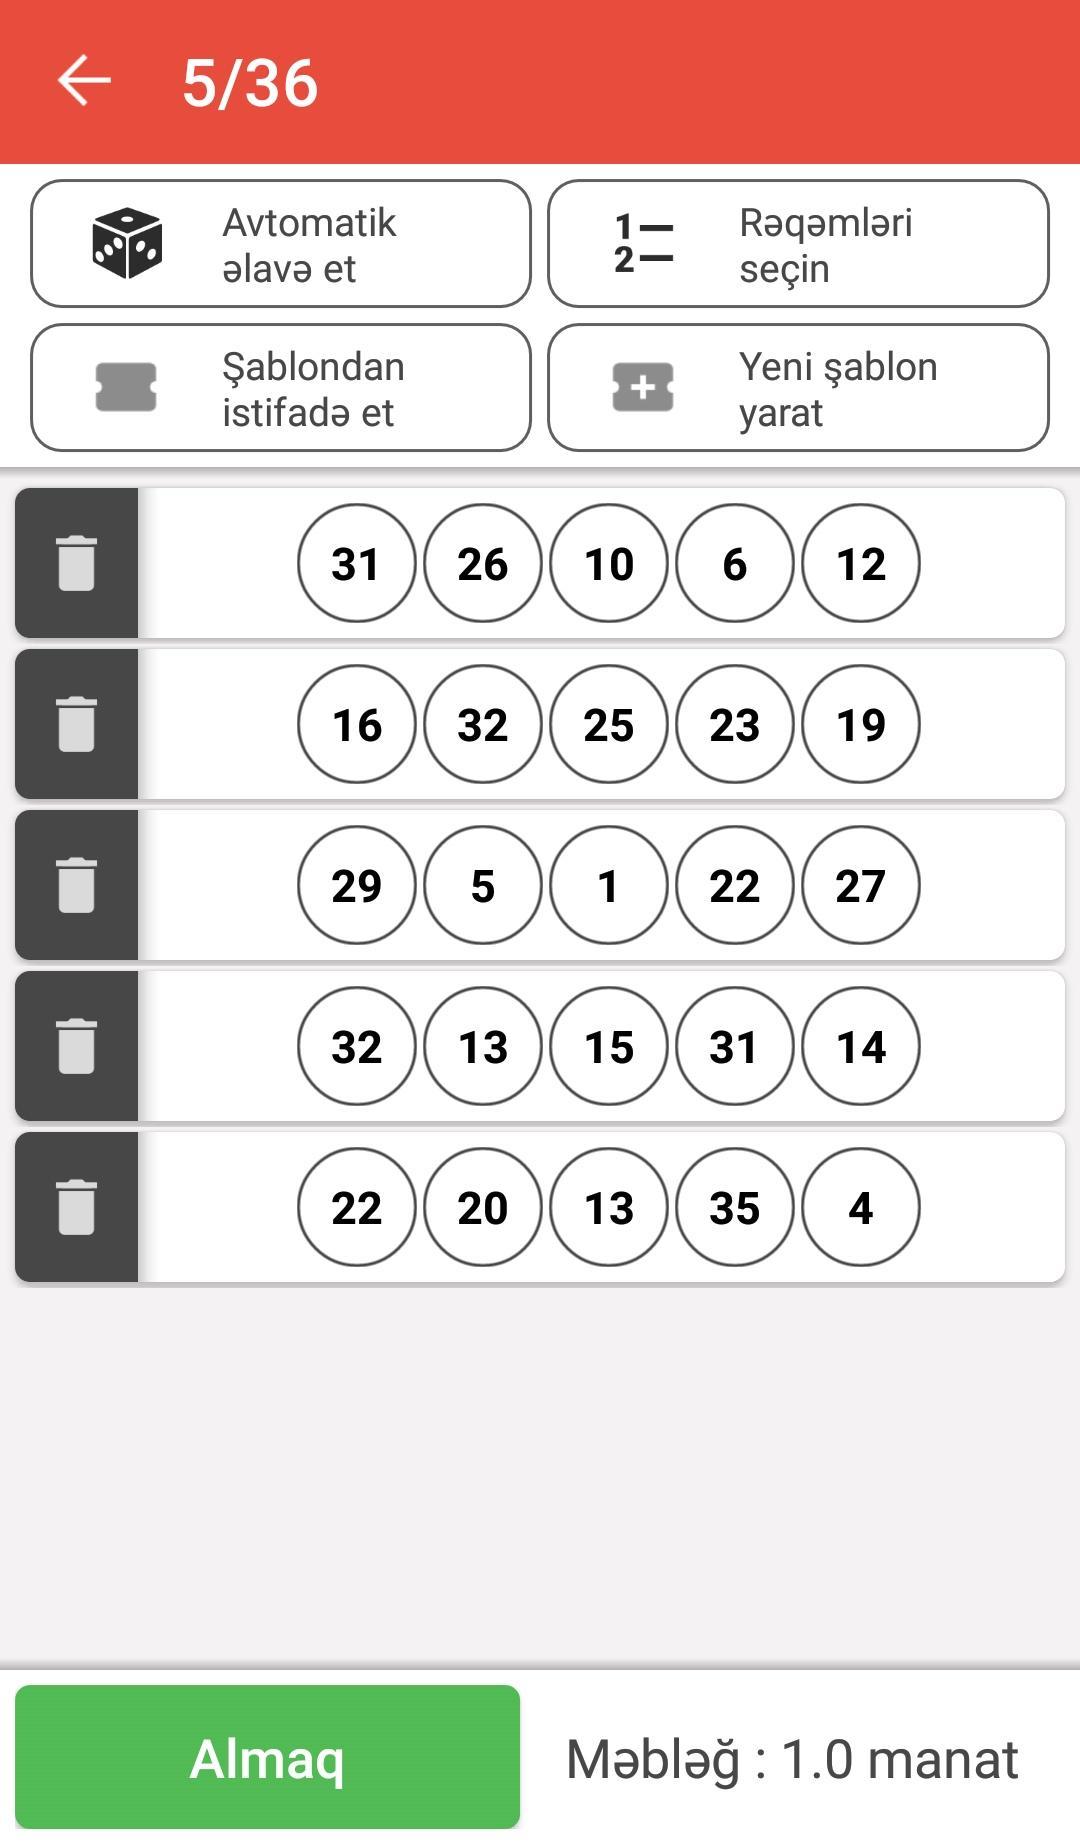Tap number ball 25 in second row
Viewport: 1080px width, 1844px height.
pos(609,725)
